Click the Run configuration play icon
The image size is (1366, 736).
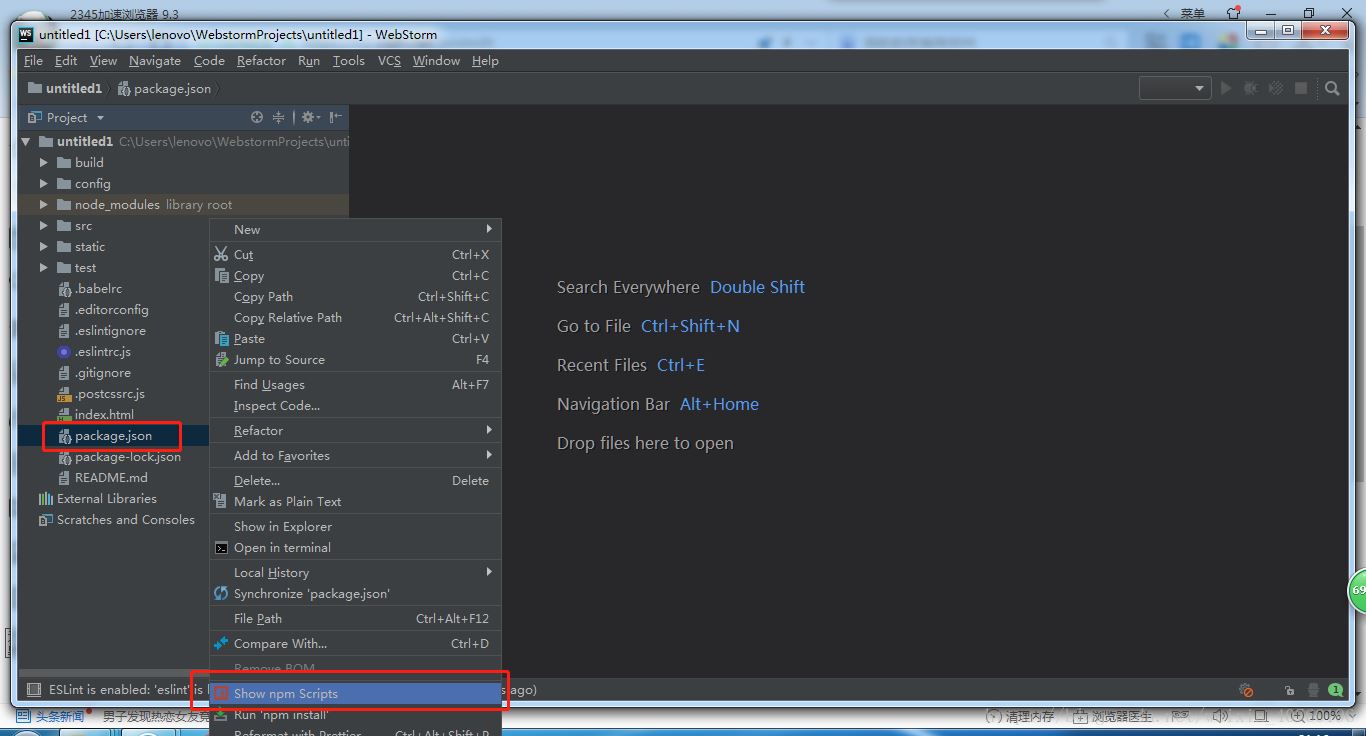[1226, 88]
